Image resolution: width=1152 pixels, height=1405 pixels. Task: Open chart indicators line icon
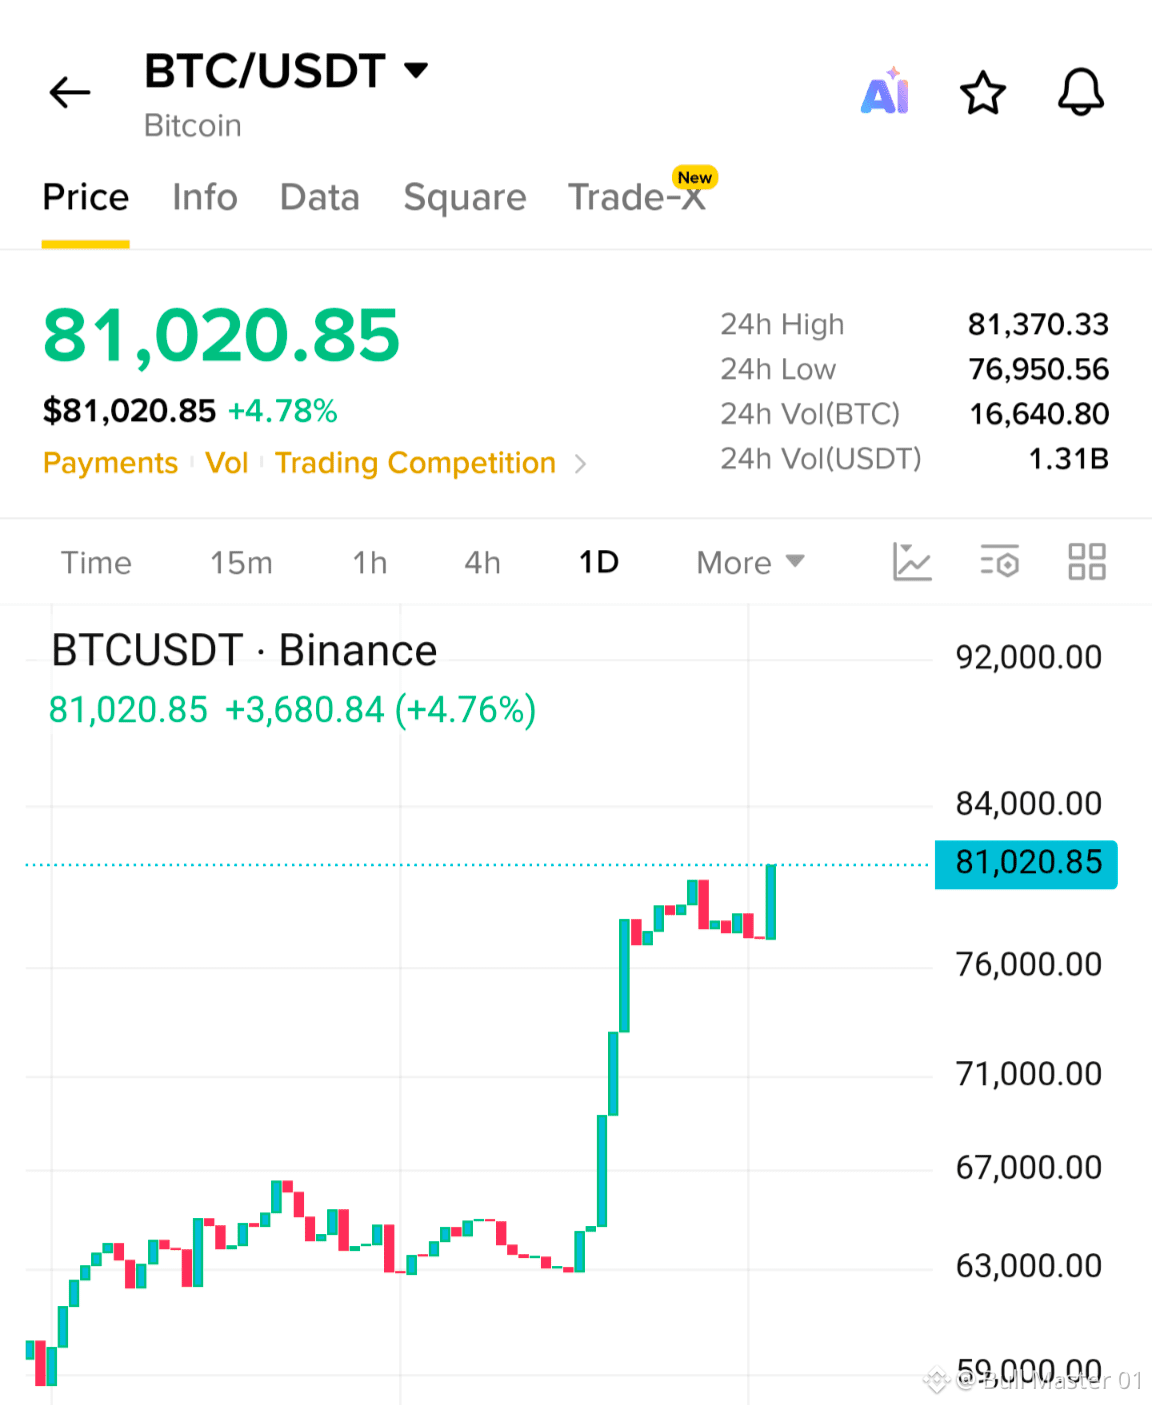(912, 562)
